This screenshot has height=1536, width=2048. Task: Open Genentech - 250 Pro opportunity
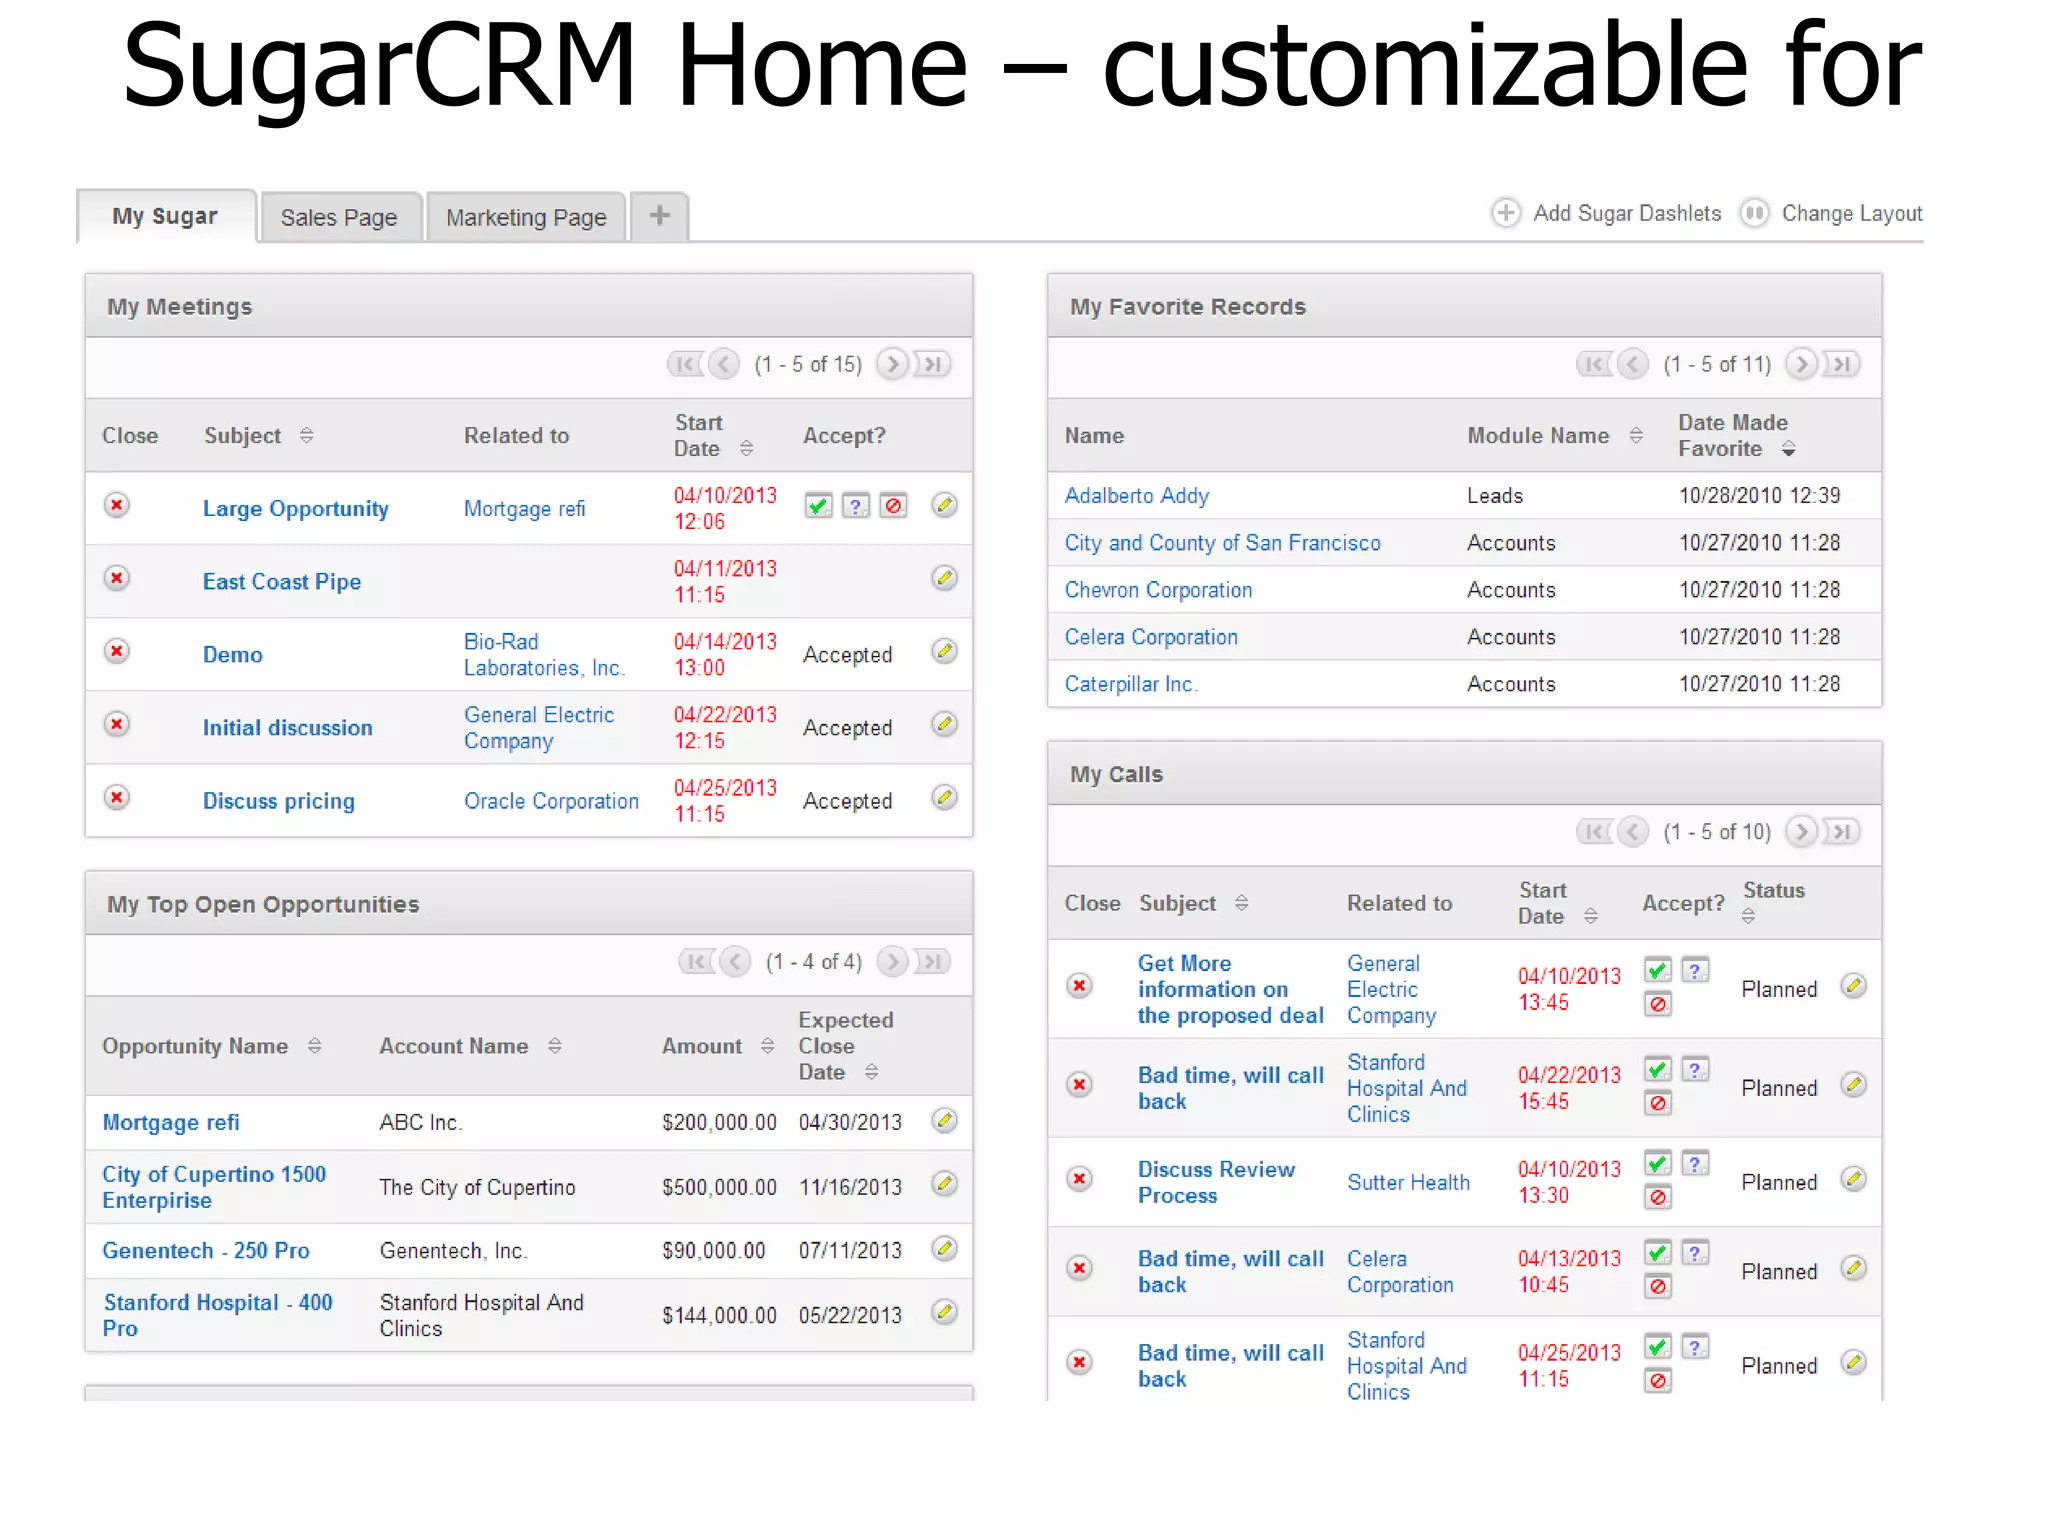206,1250
